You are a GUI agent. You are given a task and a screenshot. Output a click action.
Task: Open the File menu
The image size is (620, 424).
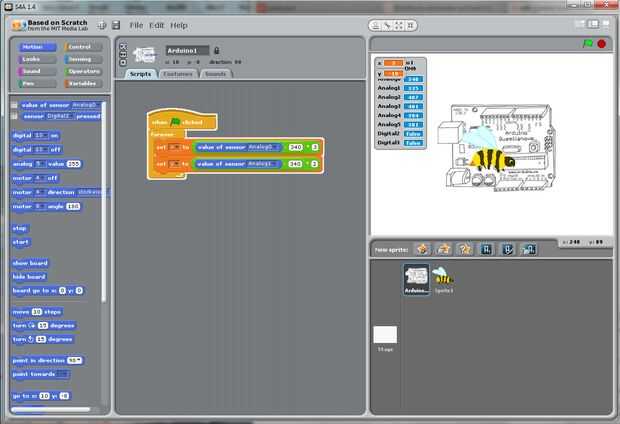click(x=136, y=25)
